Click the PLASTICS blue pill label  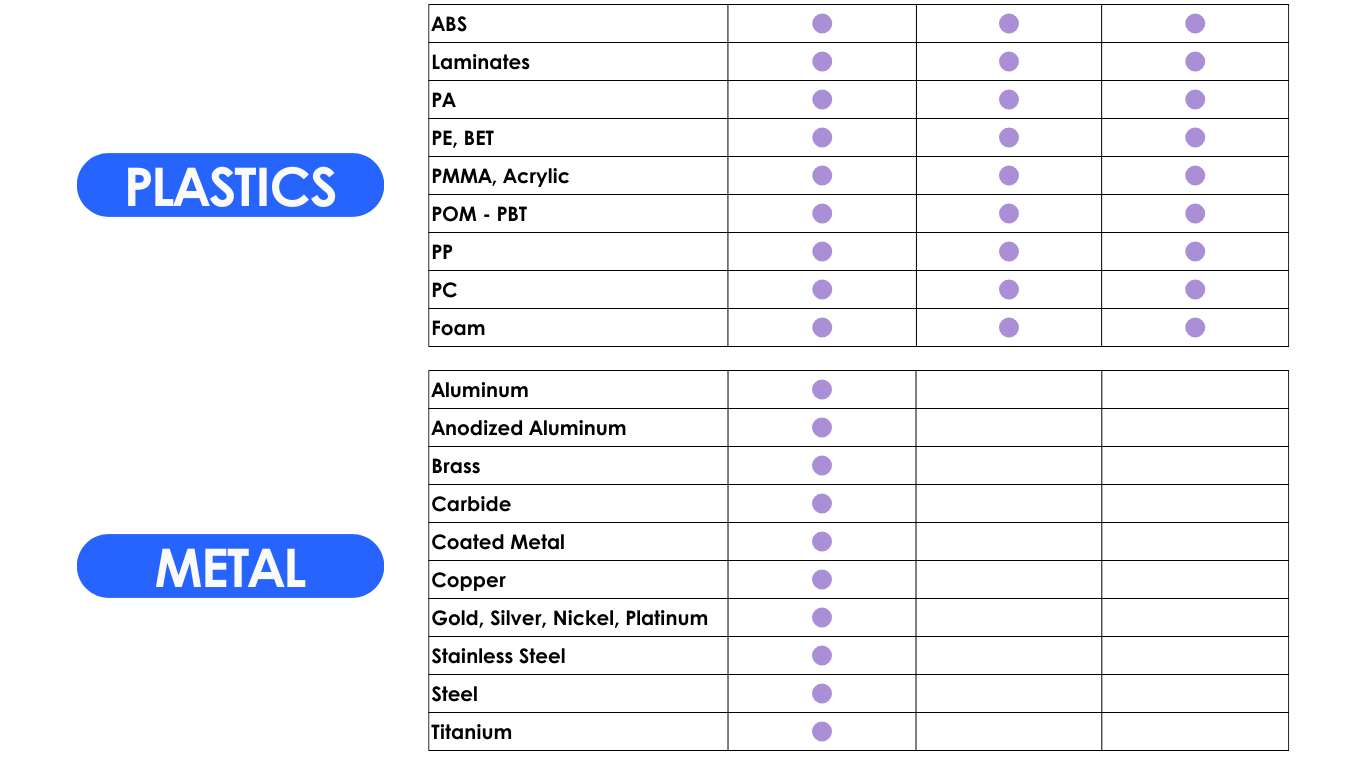230,185
